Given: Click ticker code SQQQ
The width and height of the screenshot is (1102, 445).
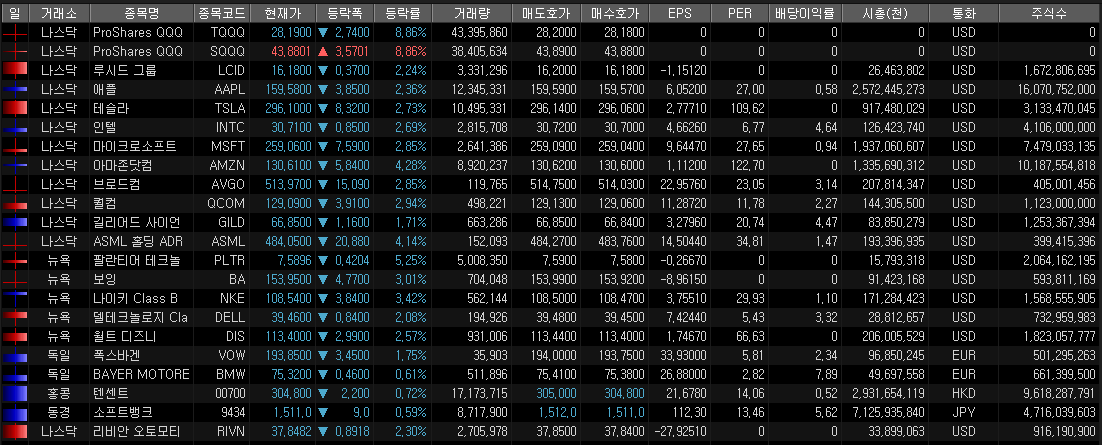Looking at the screenshot, I should 228,51.
